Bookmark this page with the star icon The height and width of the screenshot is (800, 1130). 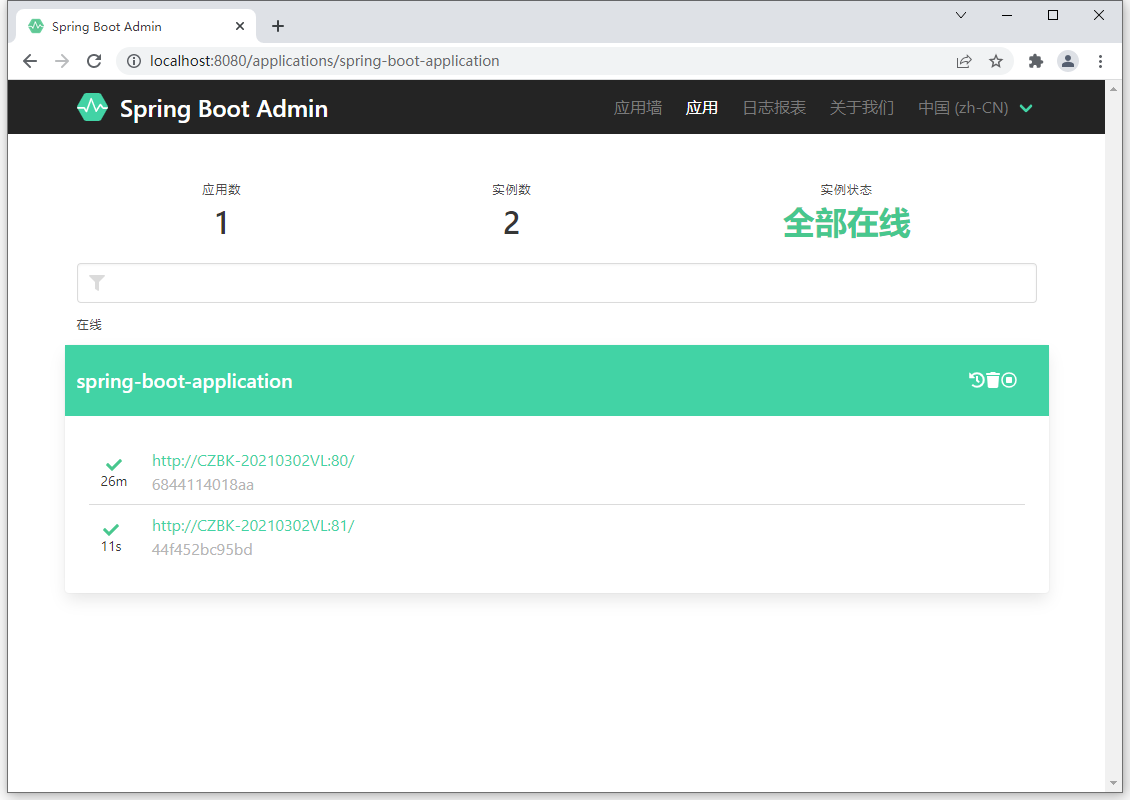996,61
